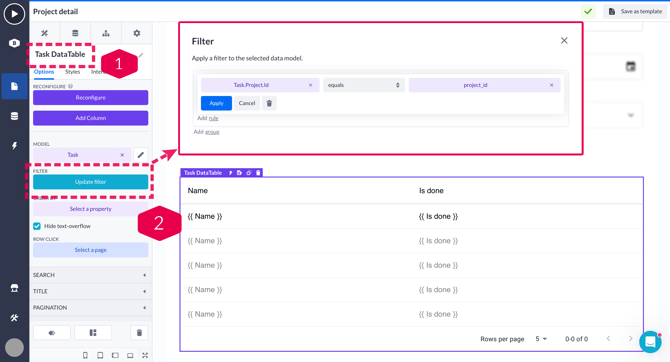Screen dimensions: 670x362
Task: Switch to the landscape tablet viewport icon
Action: [x=115, y=355]
